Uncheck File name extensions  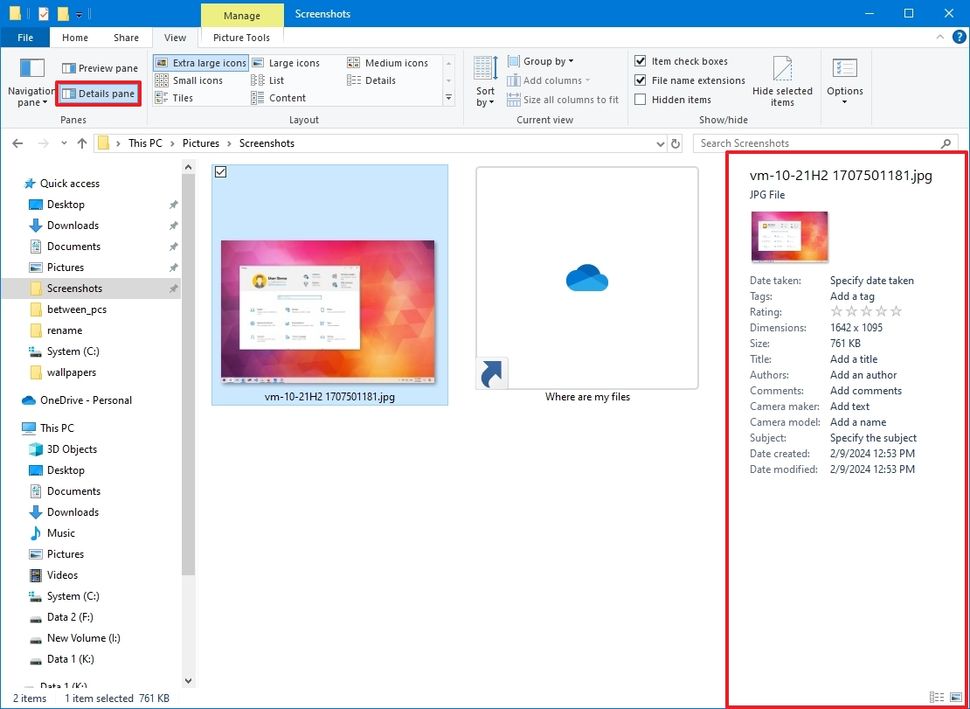pyautogui.click(x=641, y=80)
